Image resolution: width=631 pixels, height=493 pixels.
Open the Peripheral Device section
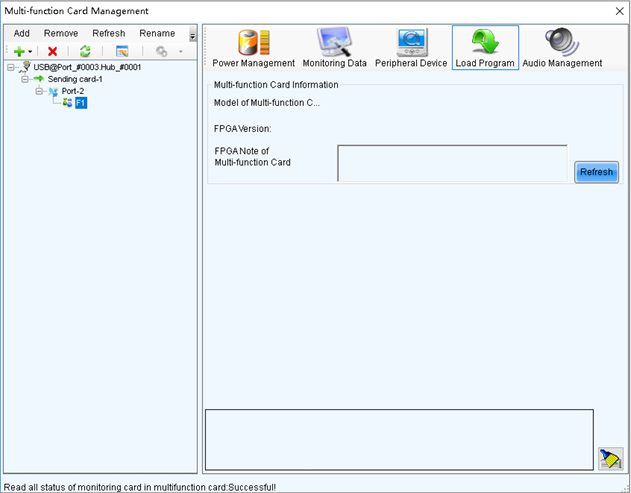(x=411, y=48)
